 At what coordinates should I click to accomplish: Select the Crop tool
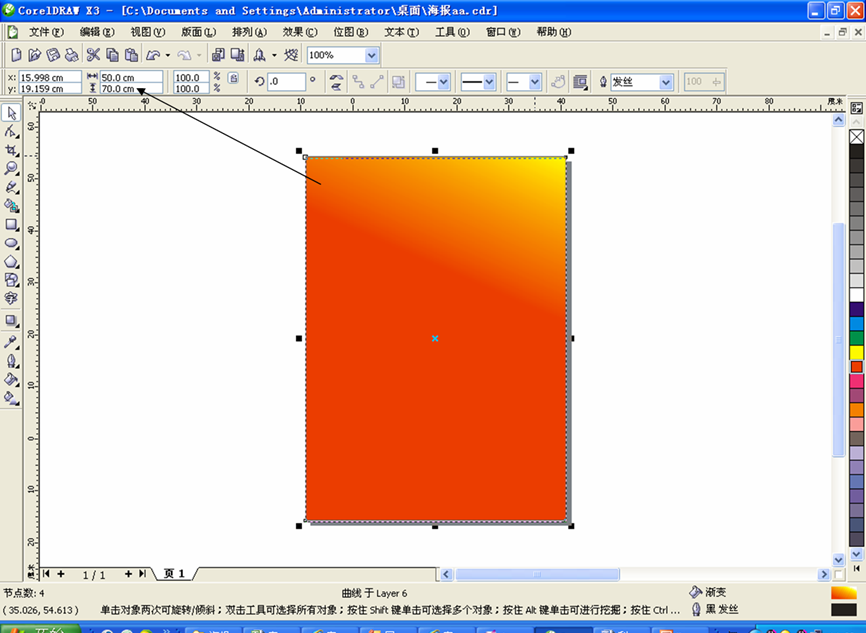[11, 149]
